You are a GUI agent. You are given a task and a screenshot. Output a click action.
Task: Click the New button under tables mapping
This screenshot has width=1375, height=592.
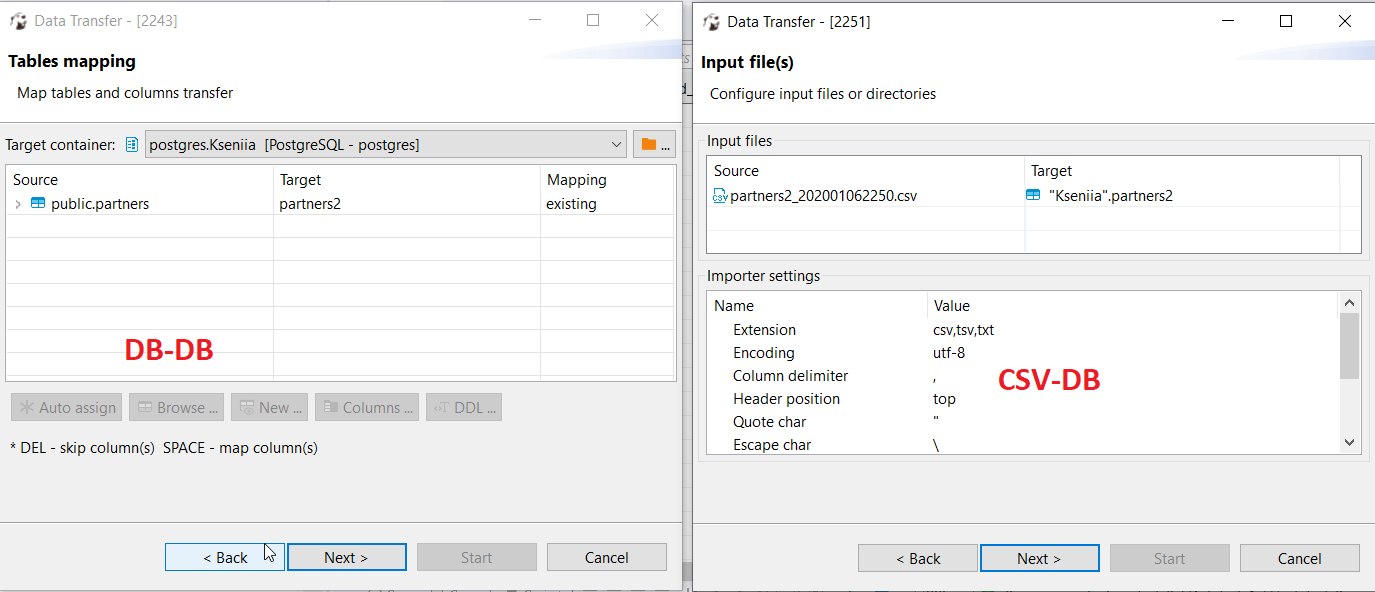point(269,407)
